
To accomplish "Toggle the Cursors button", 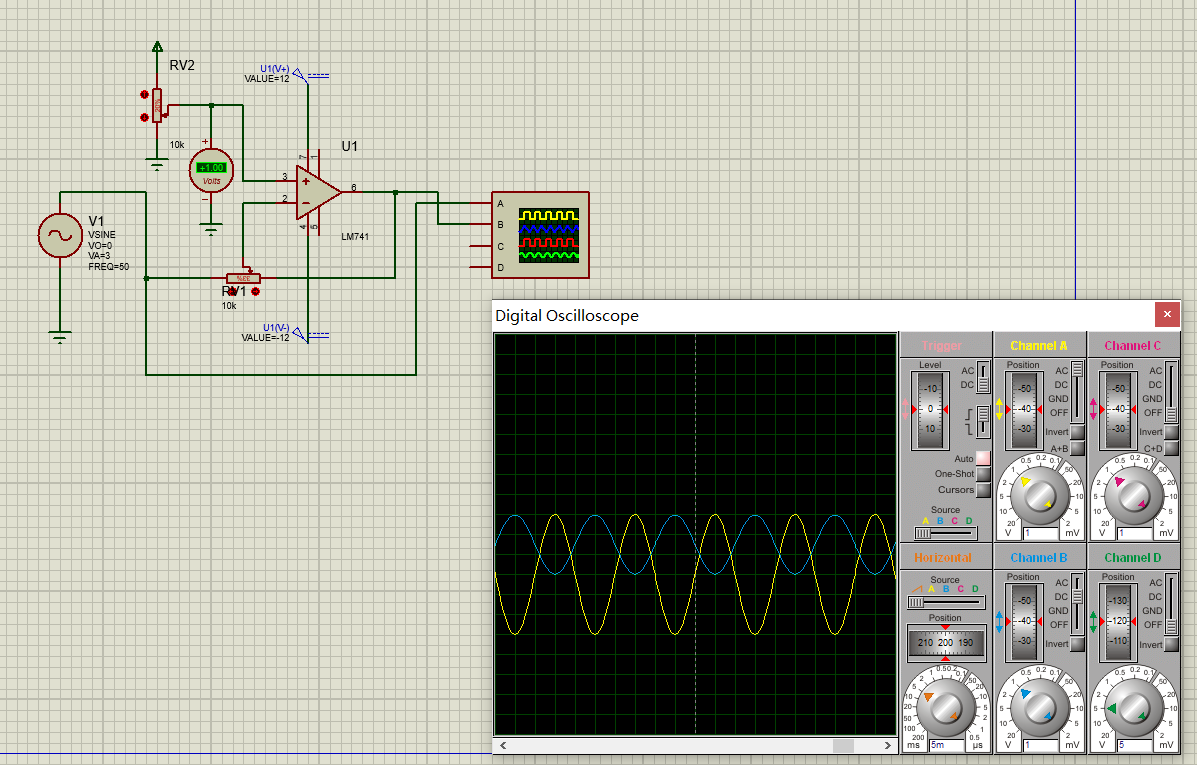I will click(983, 490).
